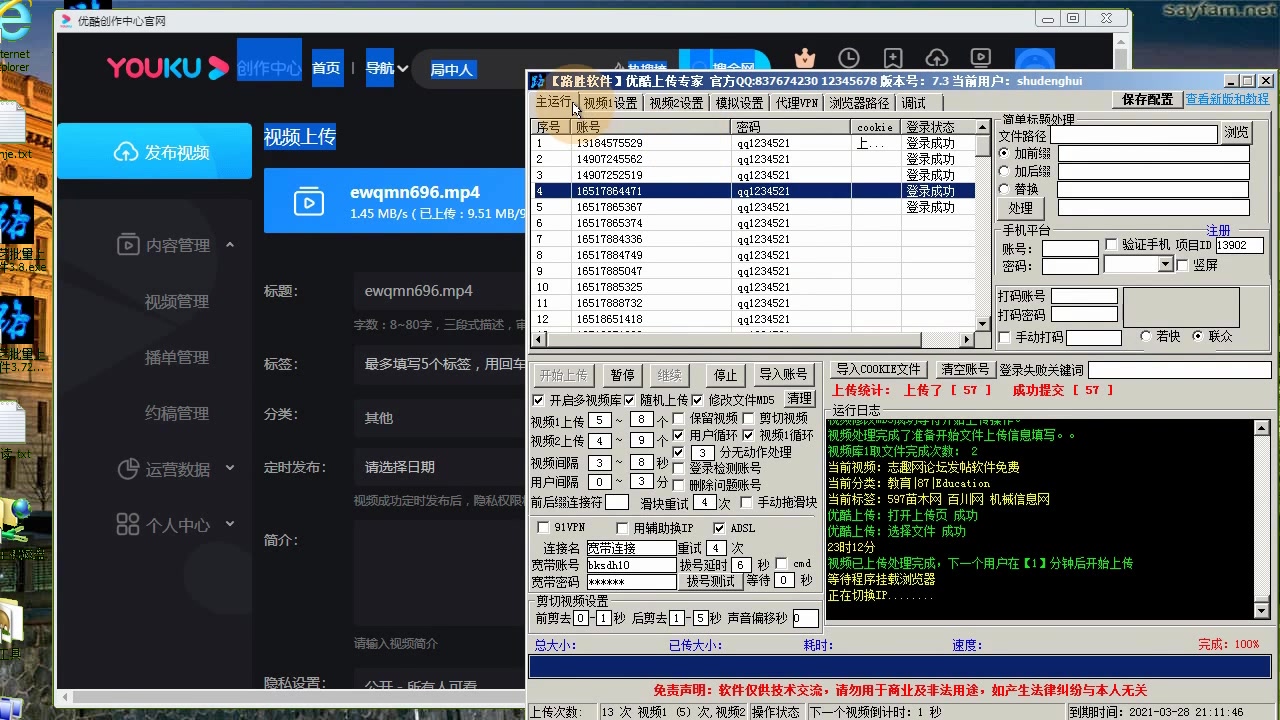This screenshot has height=720, width=1280.
Task: Click the cloud upload icon in Youku header
Action: pyautogui.click(x=937, y=59)
